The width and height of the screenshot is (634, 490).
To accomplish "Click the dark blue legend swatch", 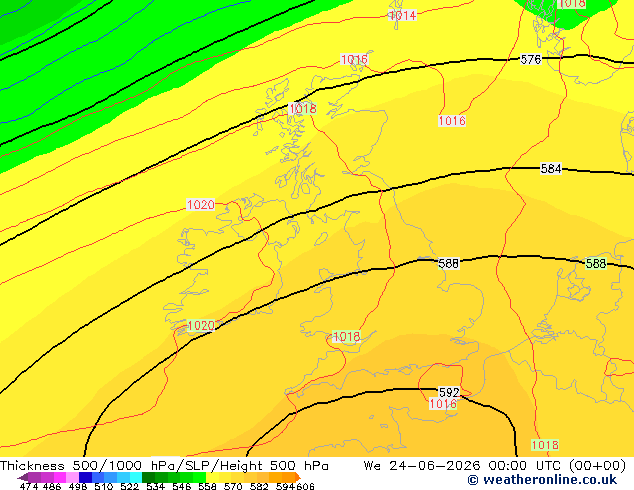I will [x=85, y=477].
